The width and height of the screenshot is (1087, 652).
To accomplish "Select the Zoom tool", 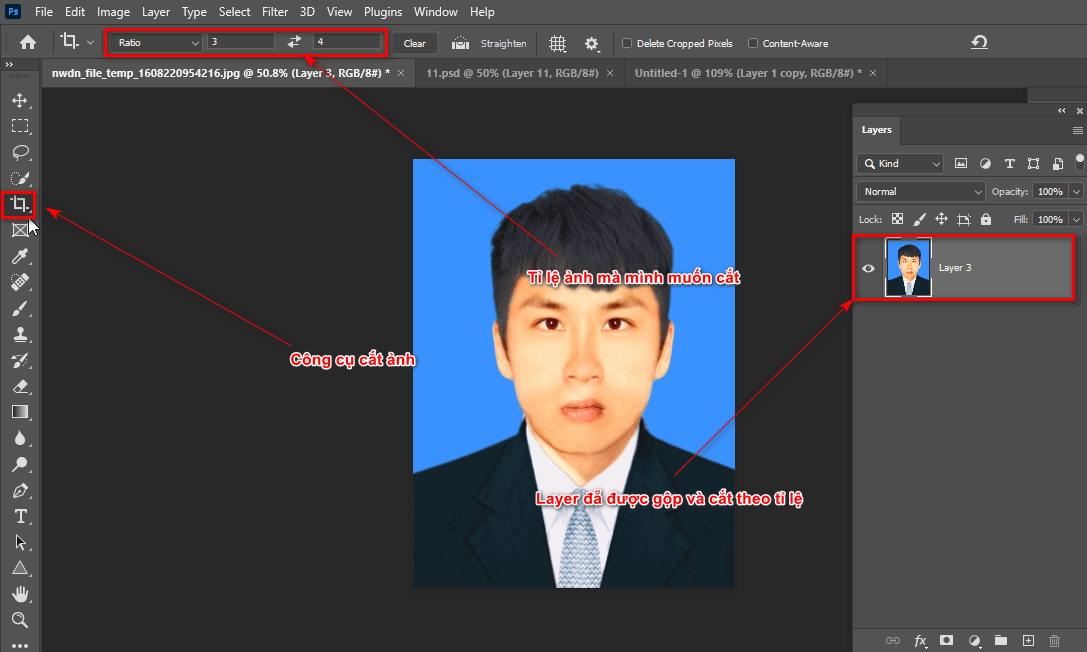I will point(20,620).
